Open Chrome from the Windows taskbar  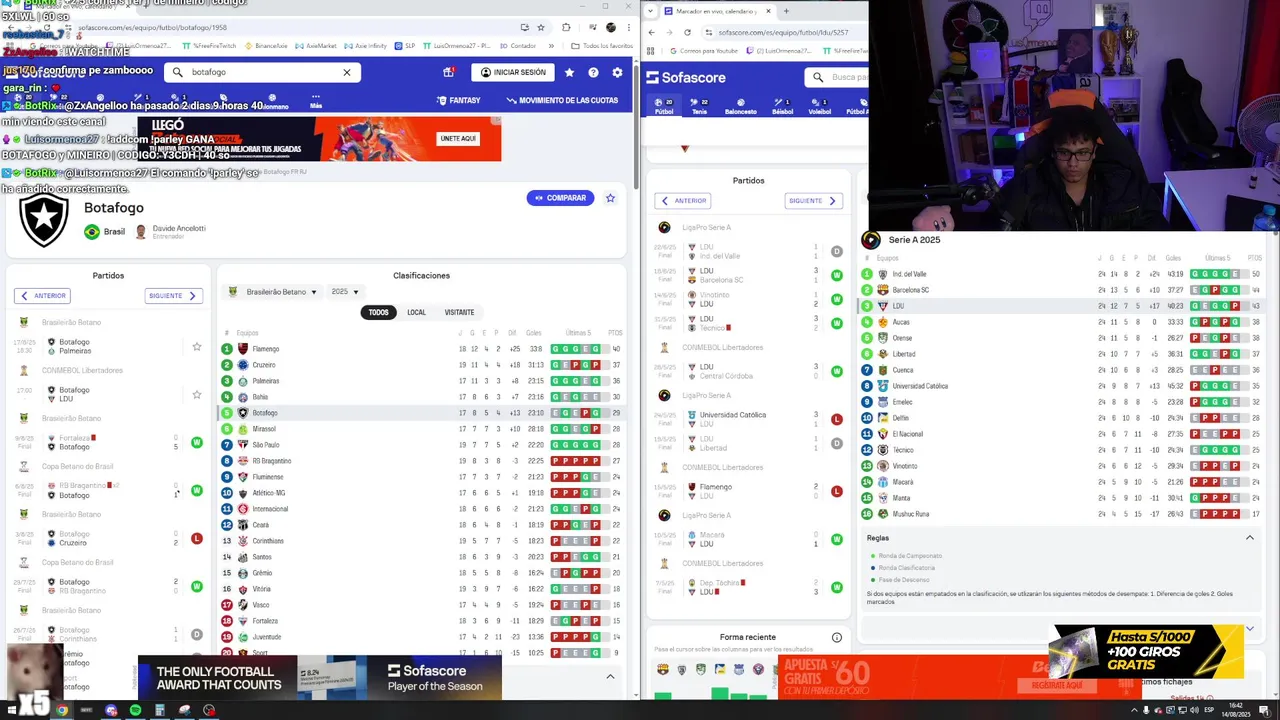pyautogui.click(x=62, y=710)
